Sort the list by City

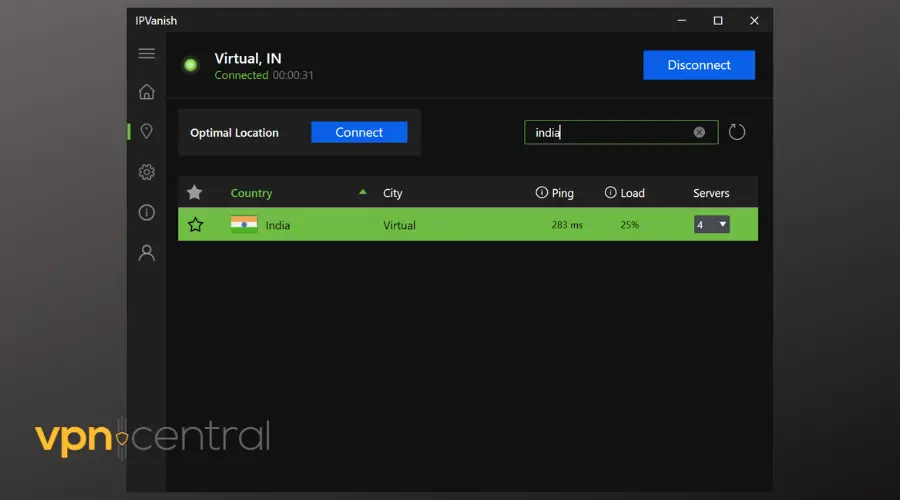pyautogui.click(x=393, y=193)
